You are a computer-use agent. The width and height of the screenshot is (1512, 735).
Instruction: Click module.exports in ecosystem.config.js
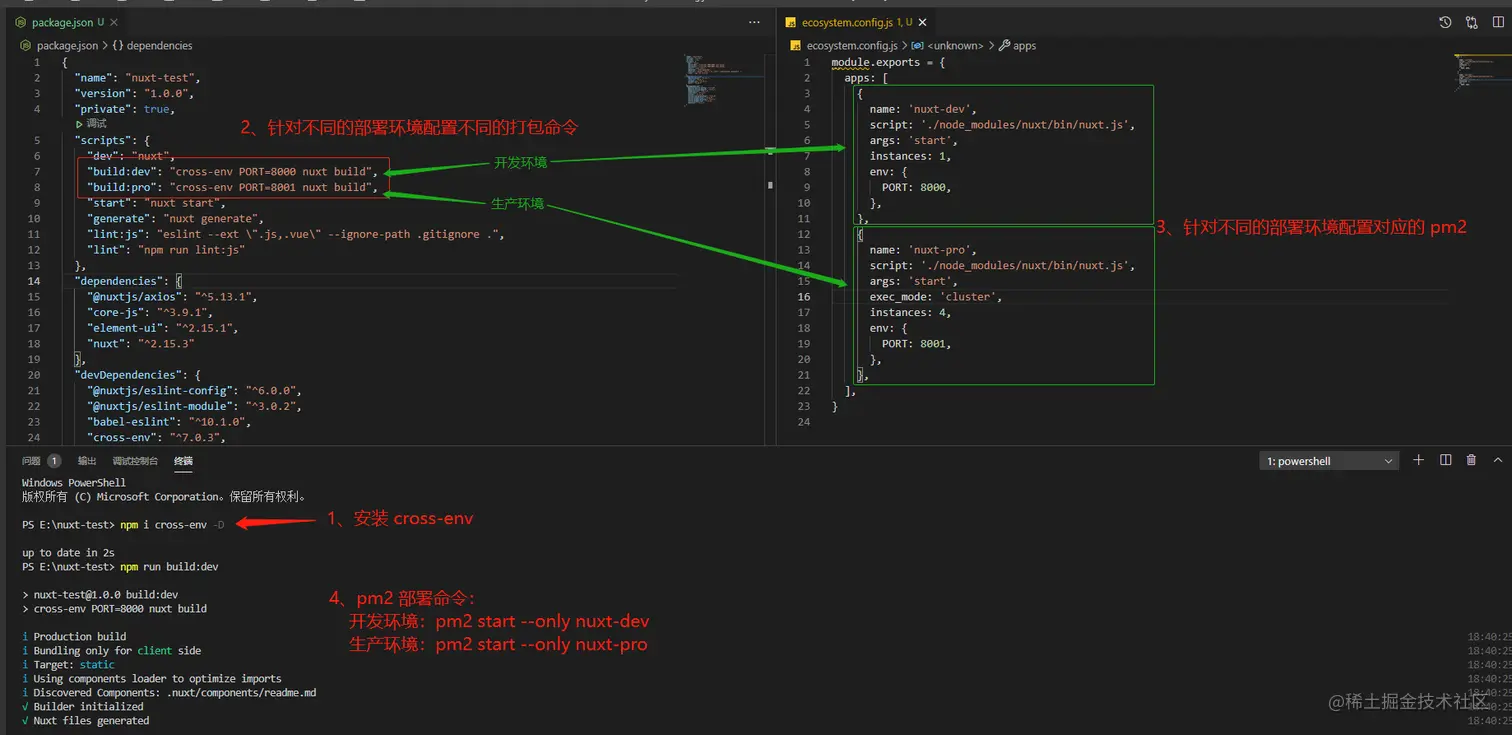pyautogui.click(x=875, y=62)
